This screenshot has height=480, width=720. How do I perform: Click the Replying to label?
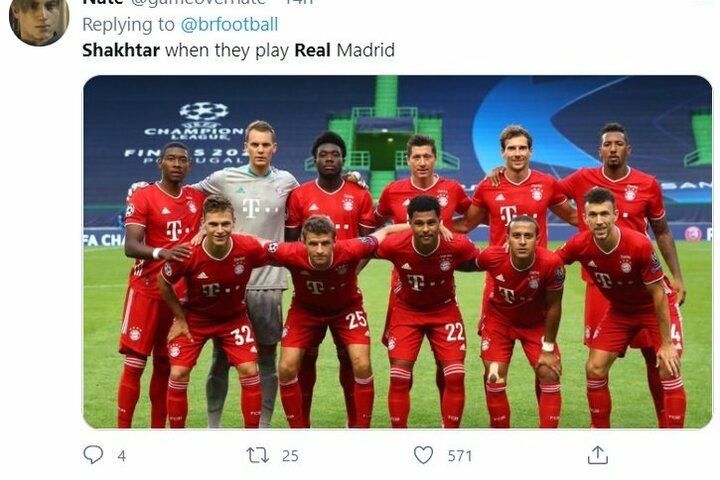129,25
